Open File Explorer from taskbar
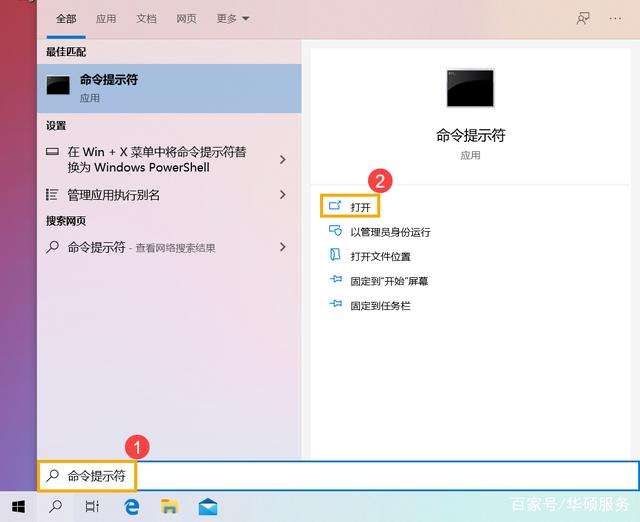This screenshot has height=522, width=640. pos(169,506)
